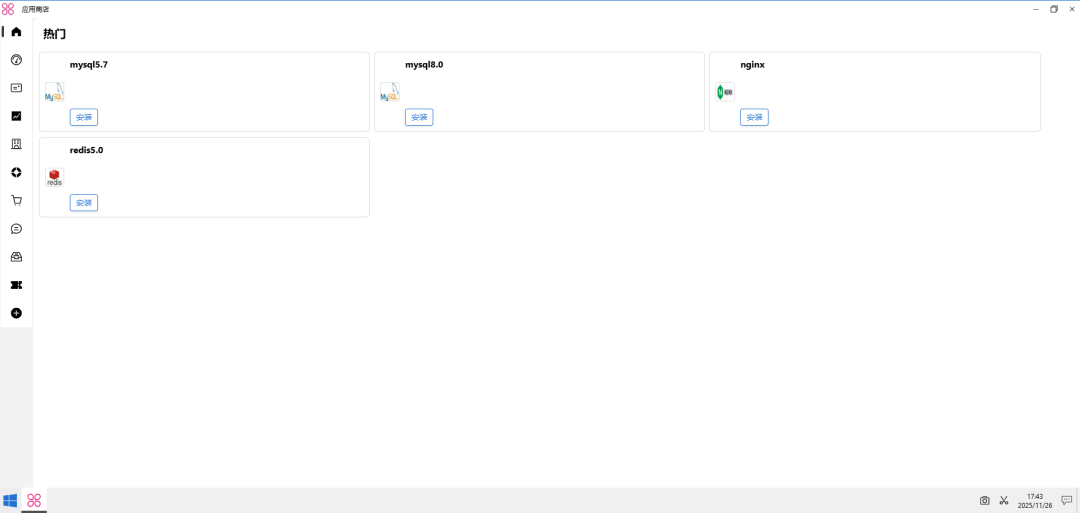The width and height of the screenshot is (1080, 513).
Task: Click the nginx logo thumbnail
Action: click(x=725, y=92)
